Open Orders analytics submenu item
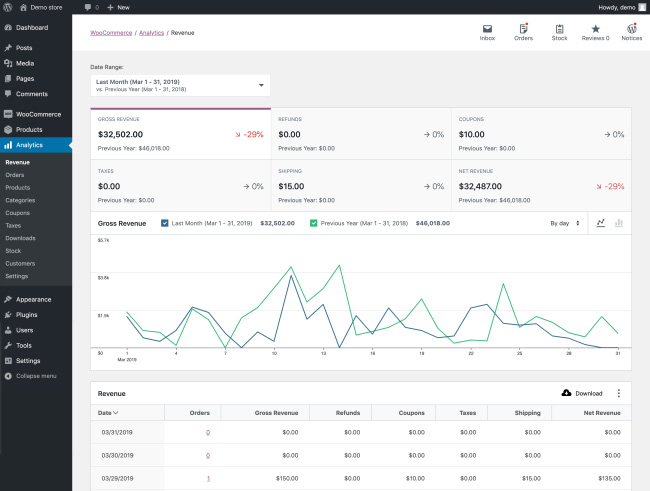The height and width of the screenshot is (491, 650). [15, 175]
